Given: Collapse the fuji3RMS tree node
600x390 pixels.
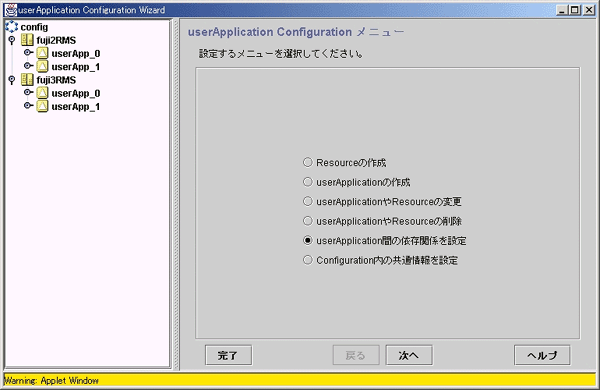Looking at the screenshot, I should 12,80.
